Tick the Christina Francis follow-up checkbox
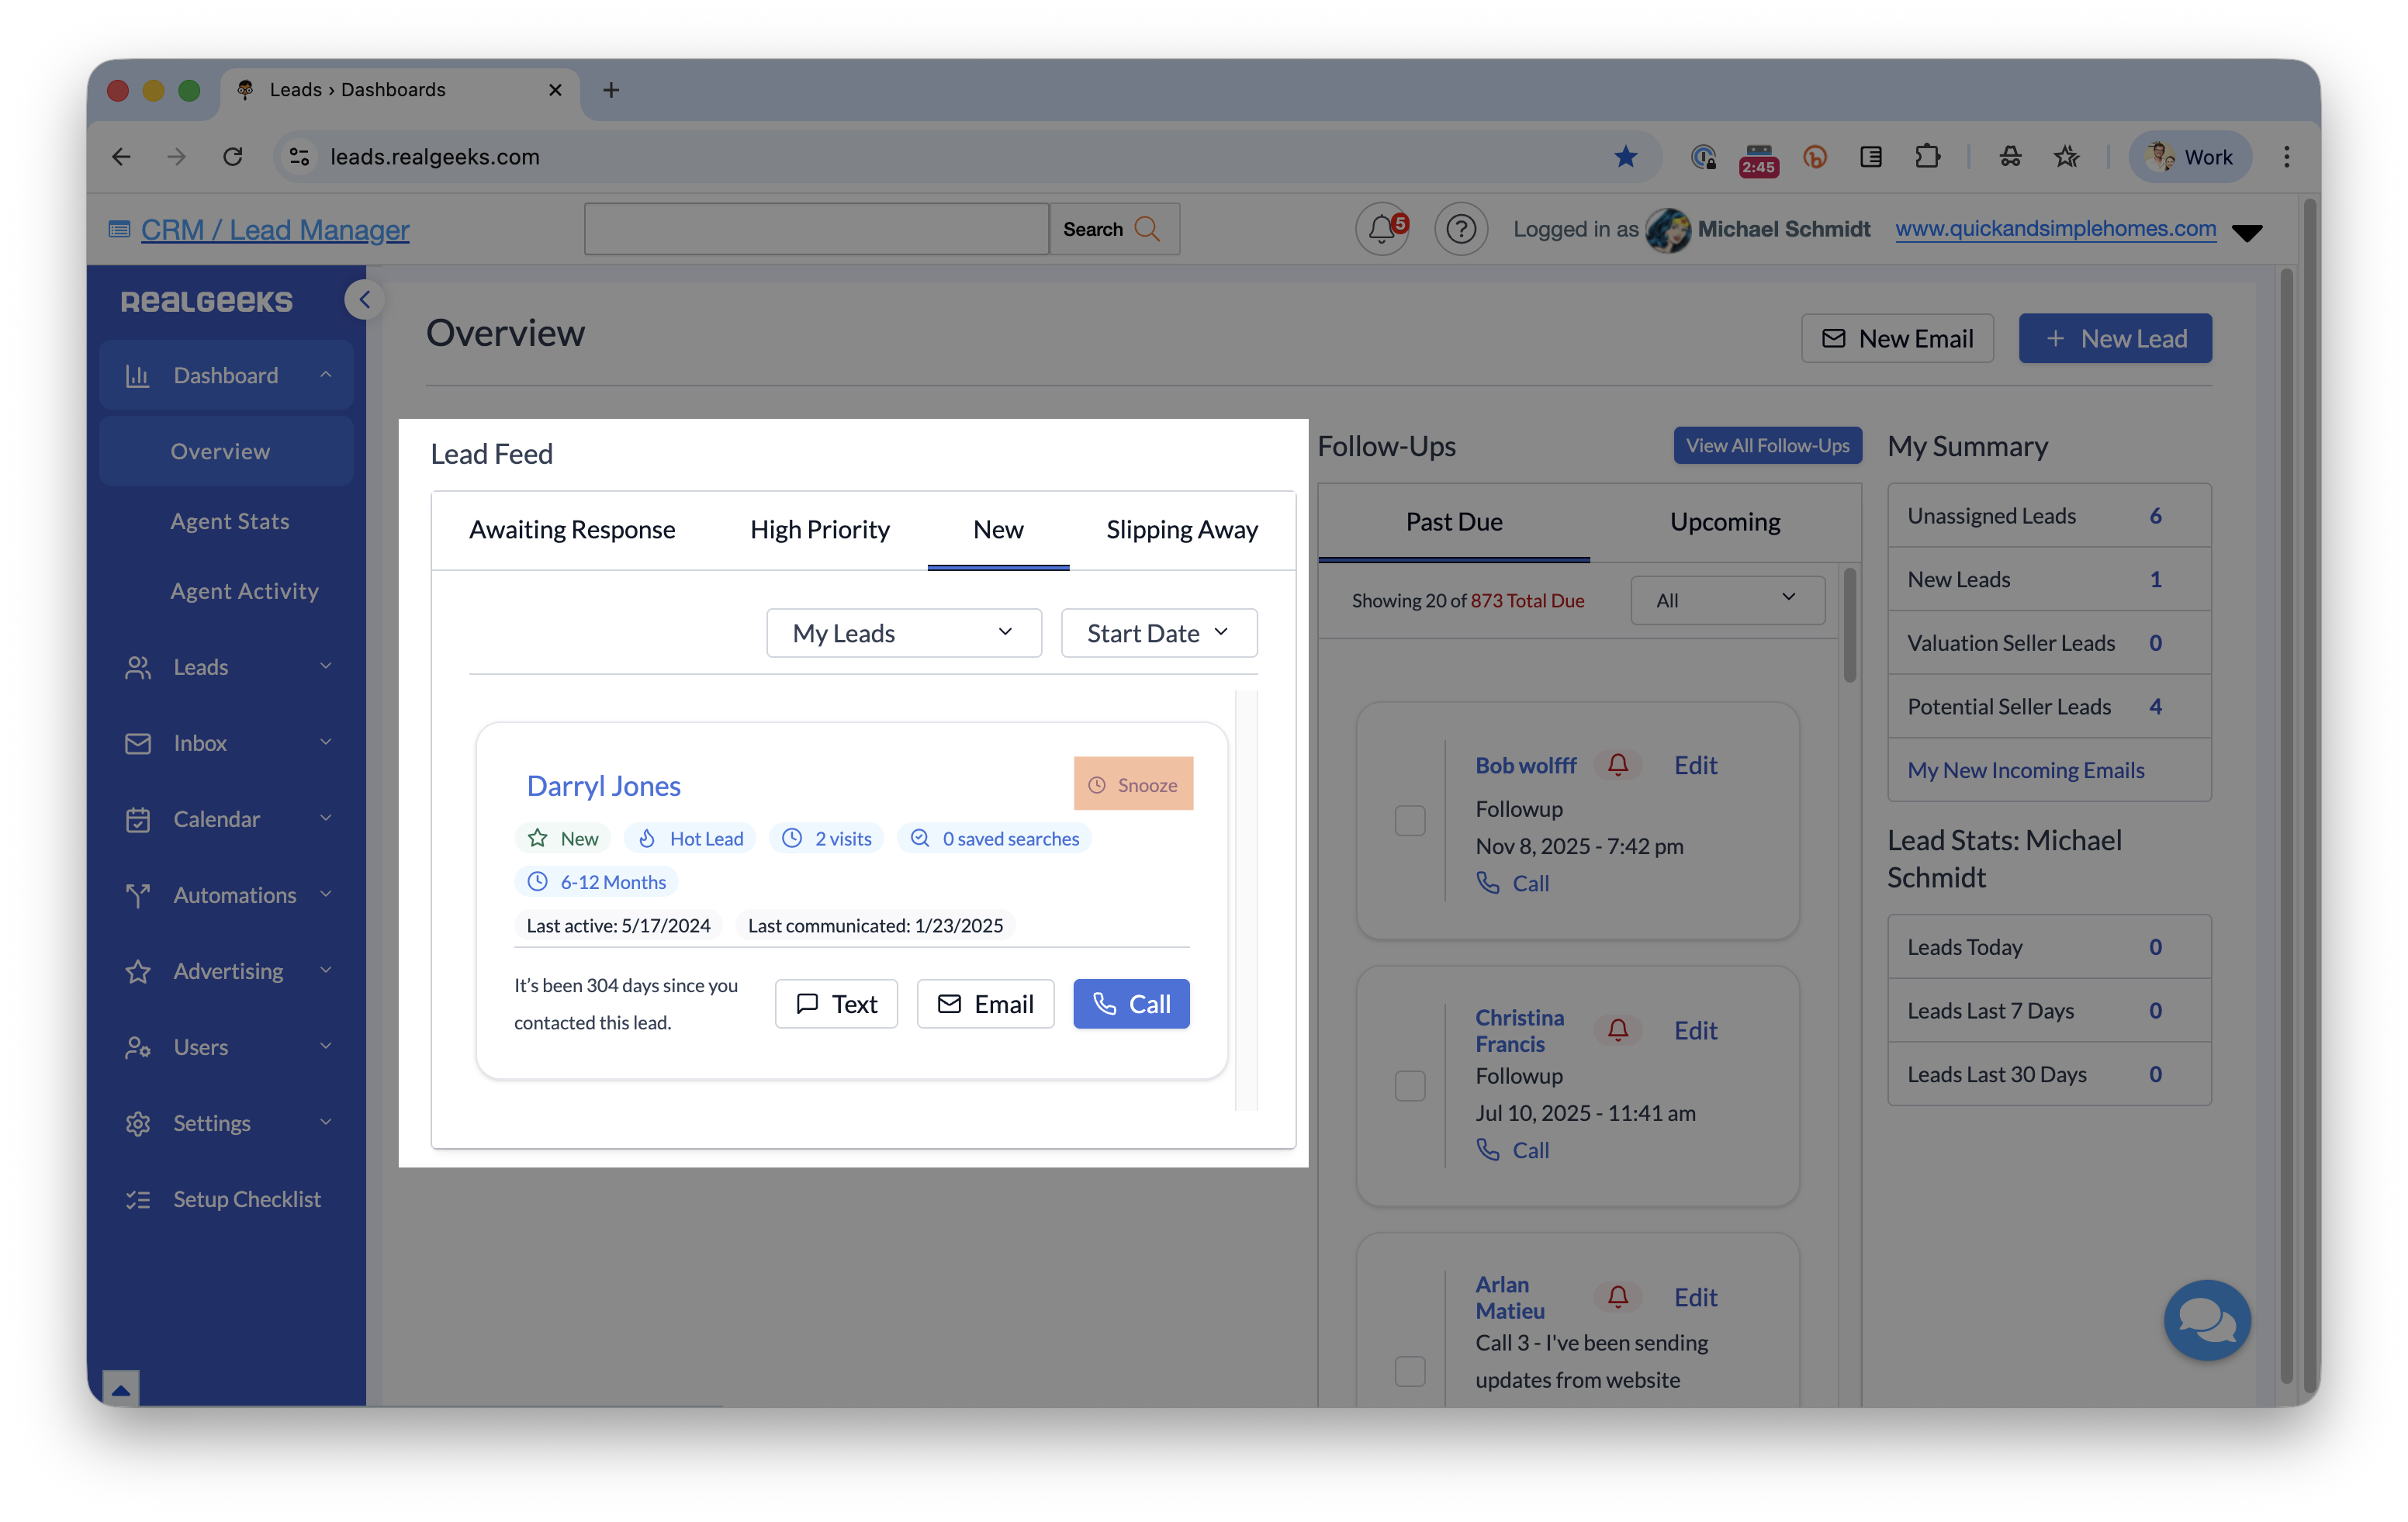The width and height of the screenshot is (2408, 1522). point(1409,1086)
